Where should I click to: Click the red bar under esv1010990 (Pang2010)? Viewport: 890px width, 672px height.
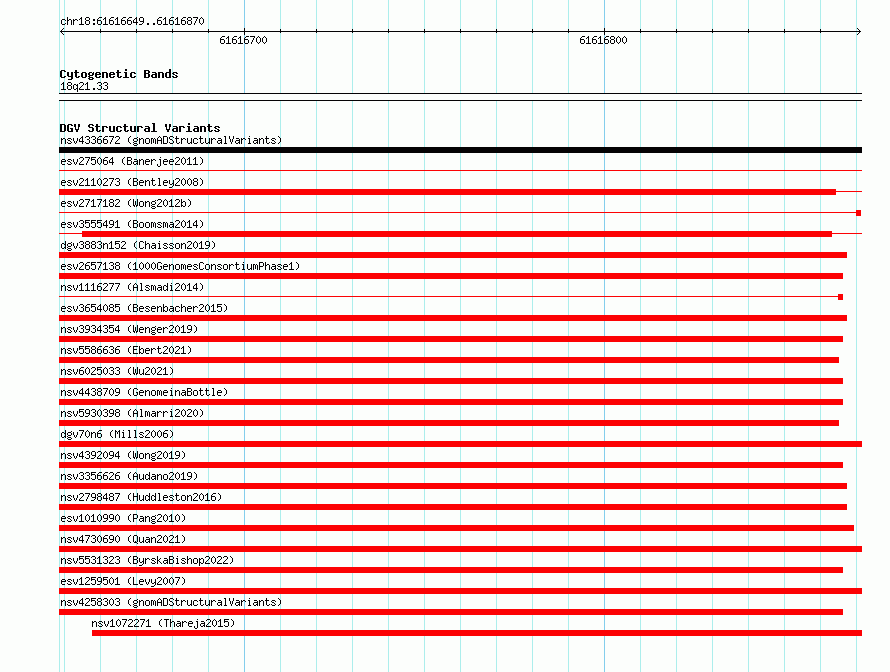[x=456, y=528]
